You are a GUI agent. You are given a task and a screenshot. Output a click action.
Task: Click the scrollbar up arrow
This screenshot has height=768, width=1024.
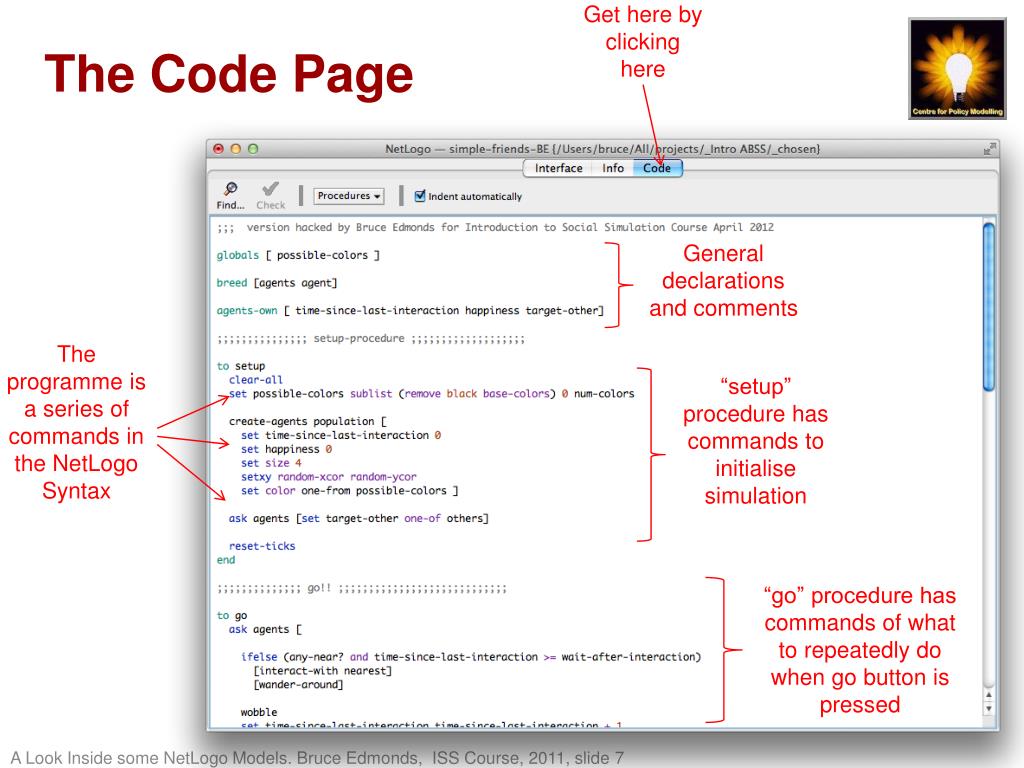[x=989, y=696]
